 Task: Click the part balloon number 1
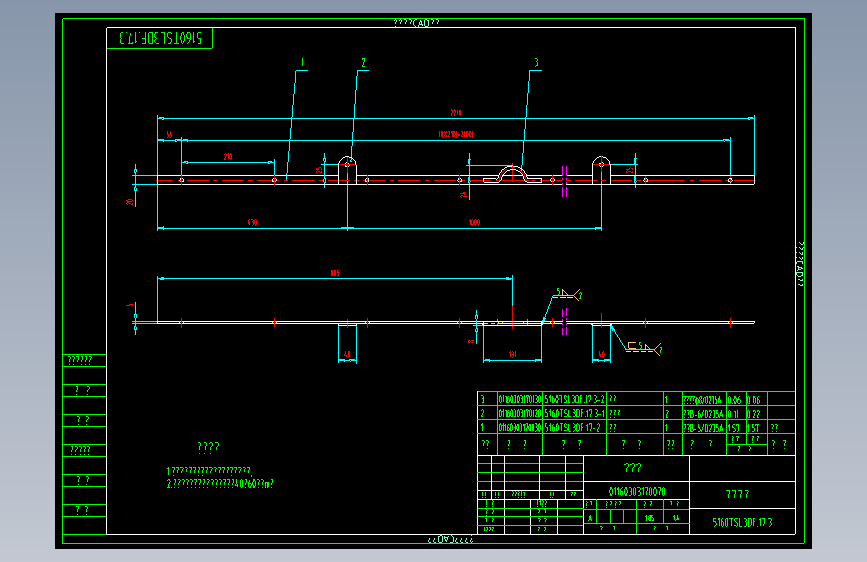point(302,63)
